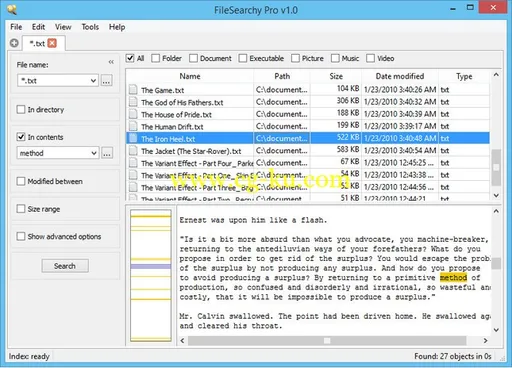Enable Show advanced options checkbox

[21, 236]
